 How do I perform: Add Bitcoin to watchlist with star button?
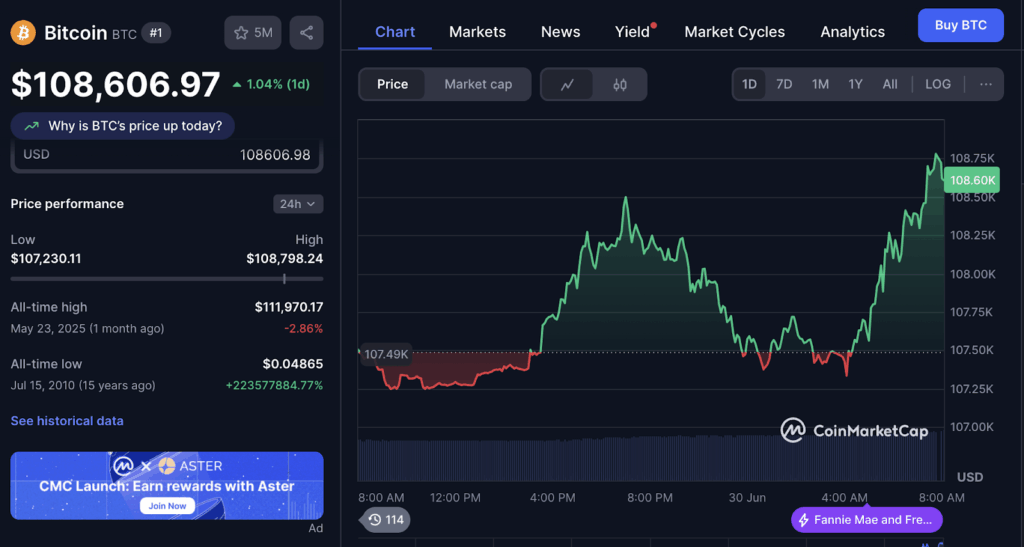click(253, 33)
